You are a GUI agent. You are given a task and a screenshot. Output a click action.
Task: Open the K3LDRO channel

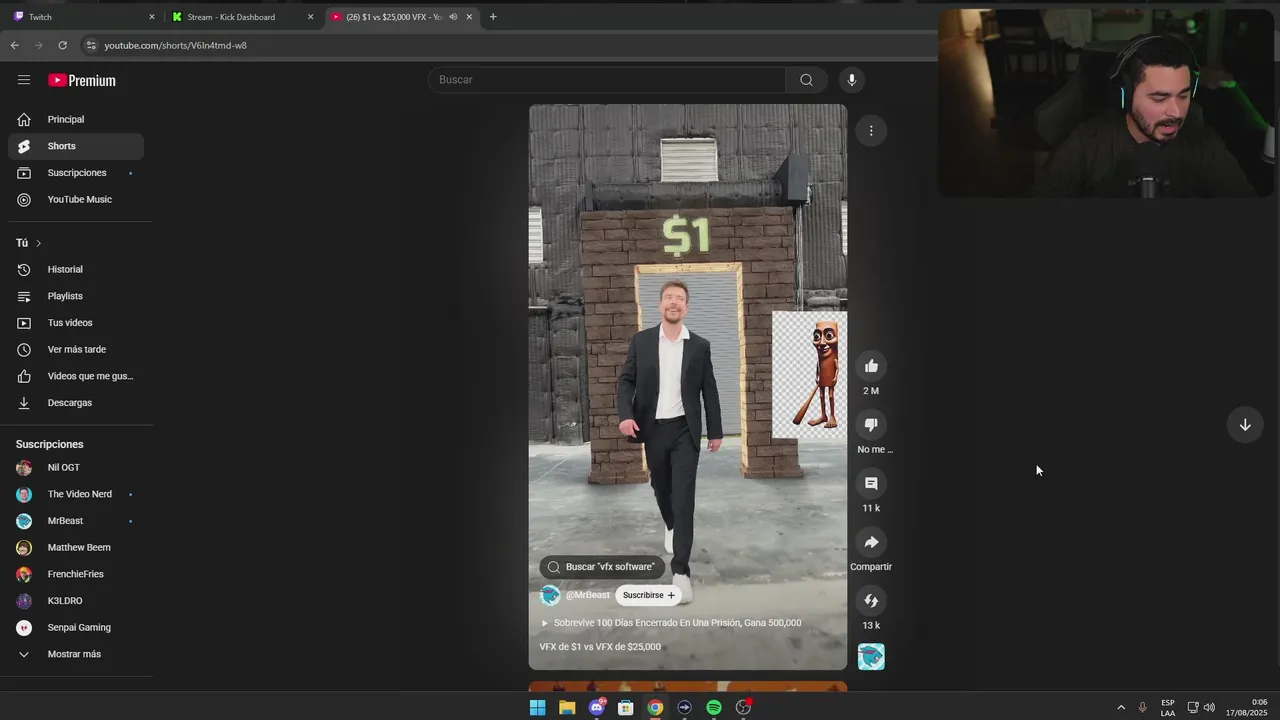(x=76, y=601)
